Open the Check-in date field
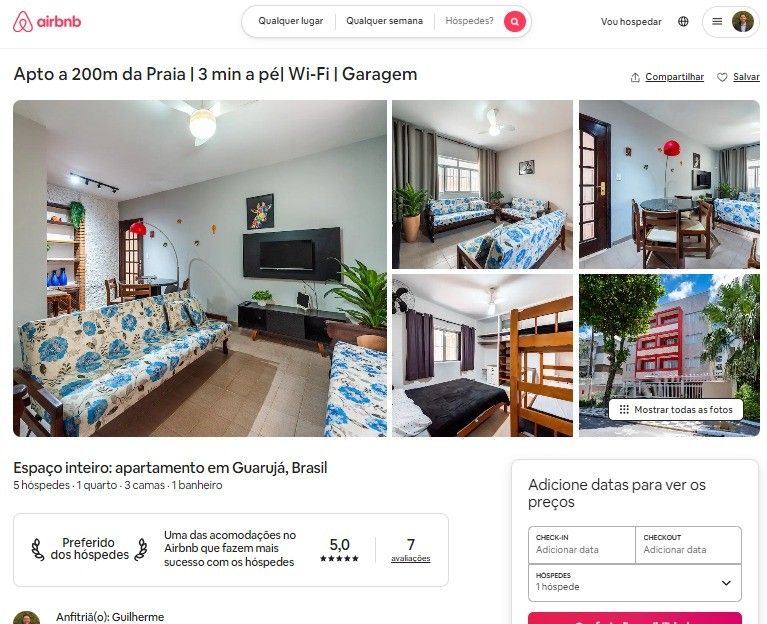767x624 pixels. (x=582, y=545)
